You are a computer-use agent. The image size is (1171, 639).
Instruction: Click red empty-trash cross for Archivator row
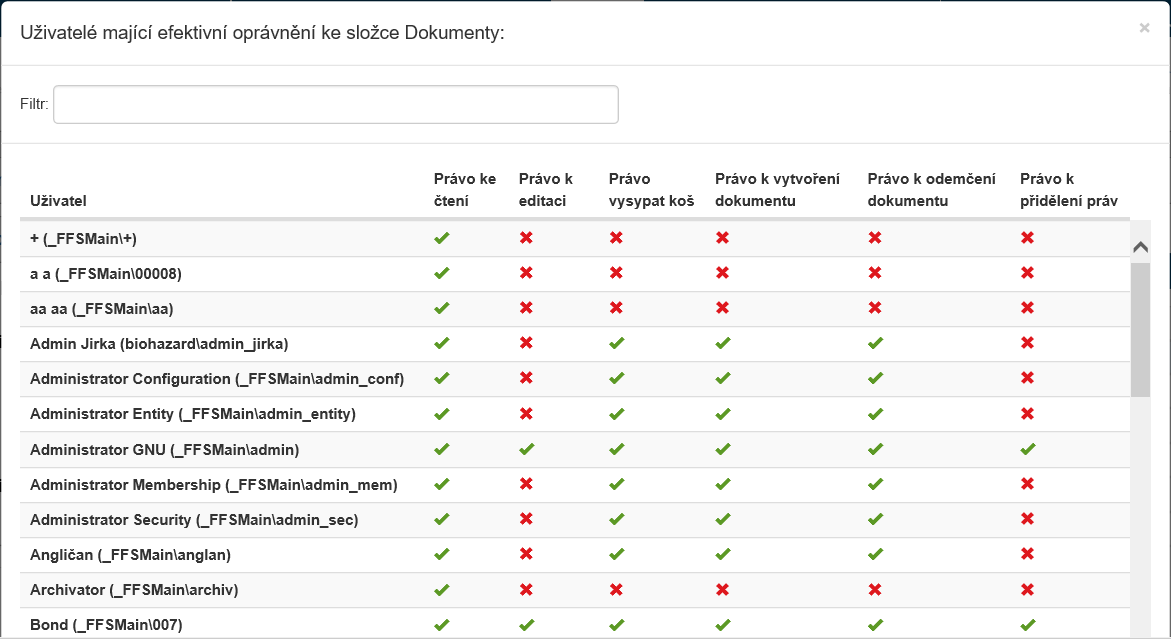(616, 589)
